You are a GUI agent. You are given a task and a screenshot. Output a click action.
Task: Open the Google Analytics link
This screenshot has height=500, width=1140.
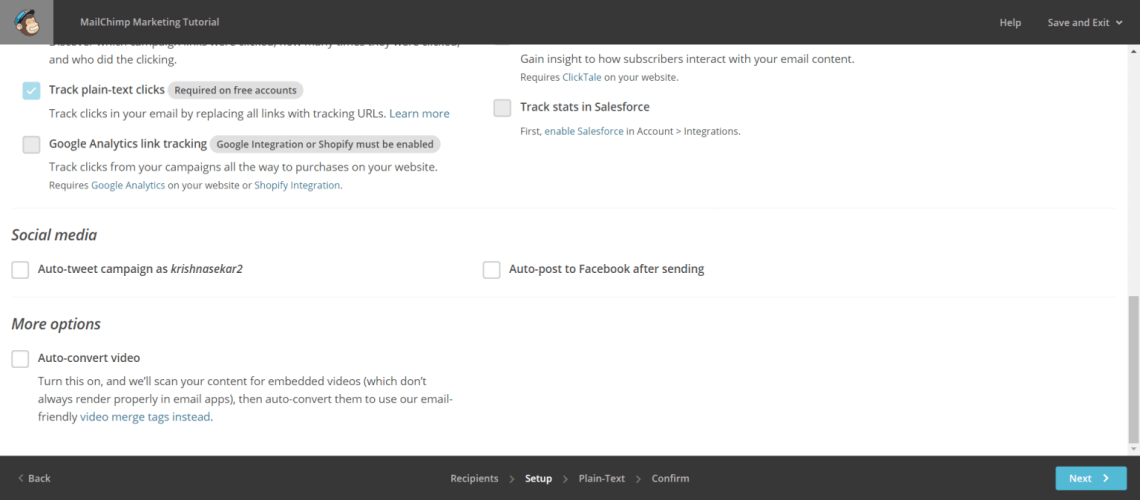128,185
